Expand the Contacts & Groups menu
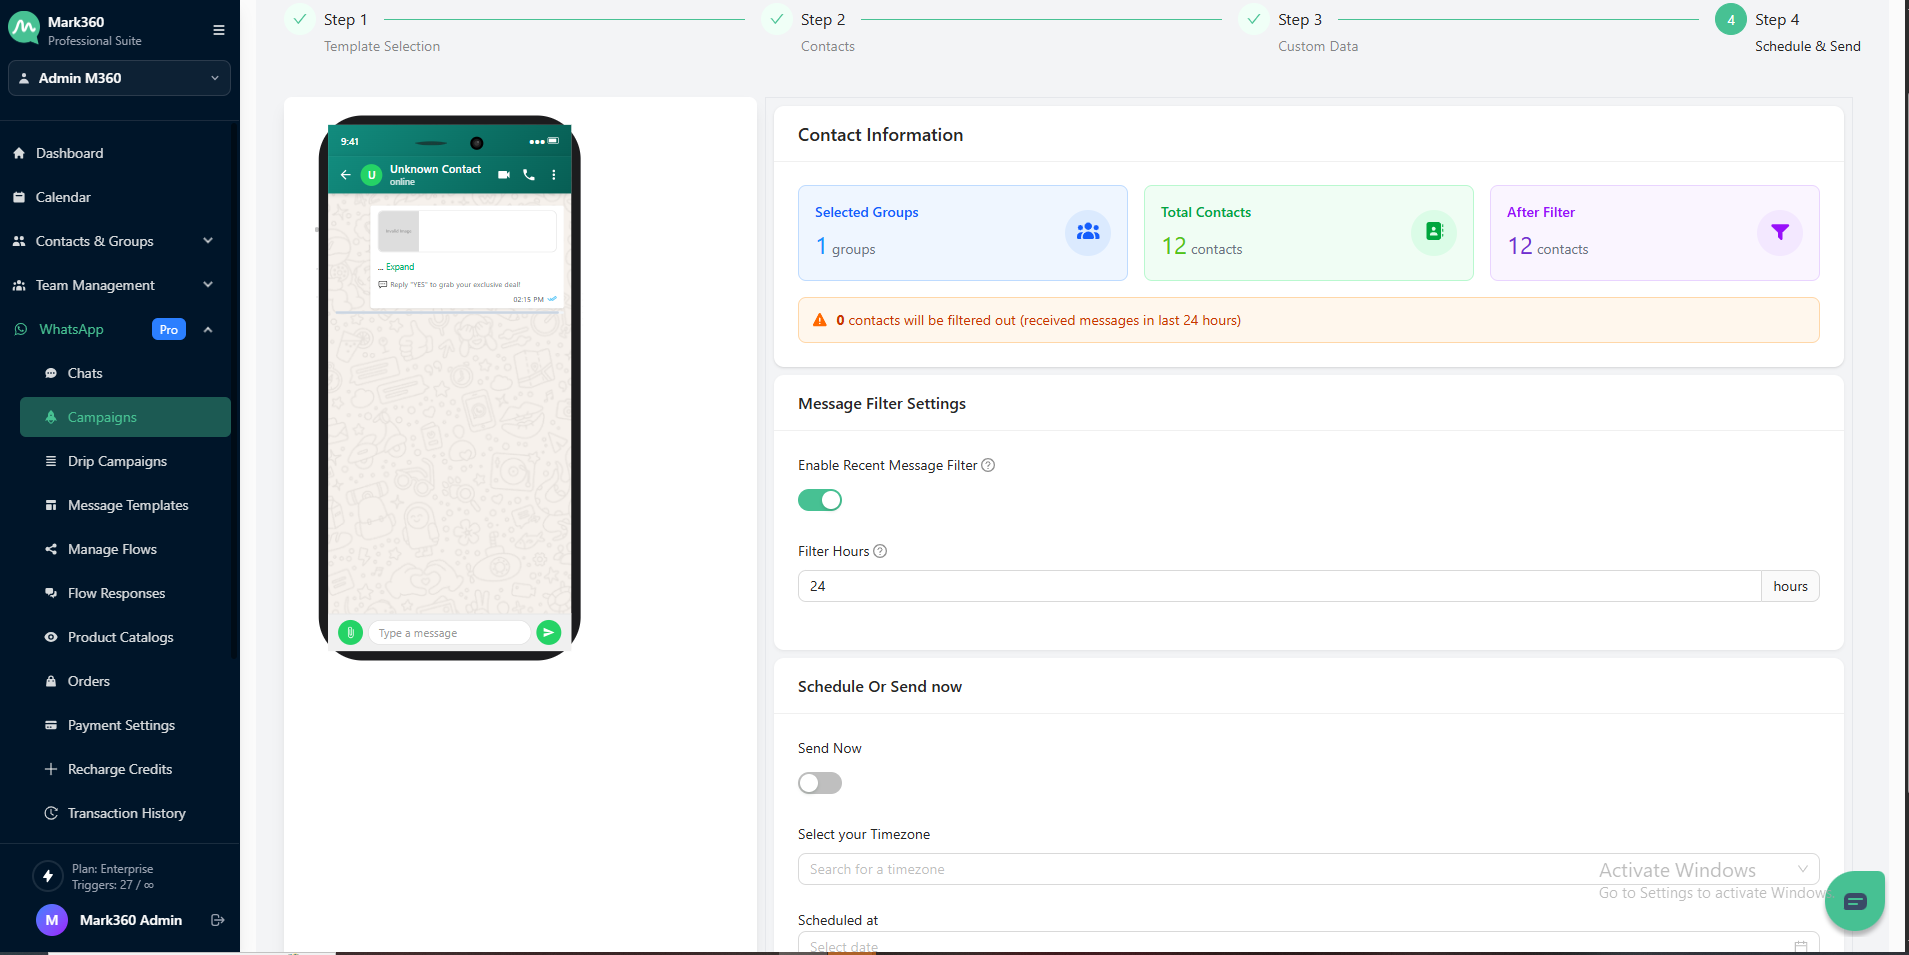 (112, 241)
